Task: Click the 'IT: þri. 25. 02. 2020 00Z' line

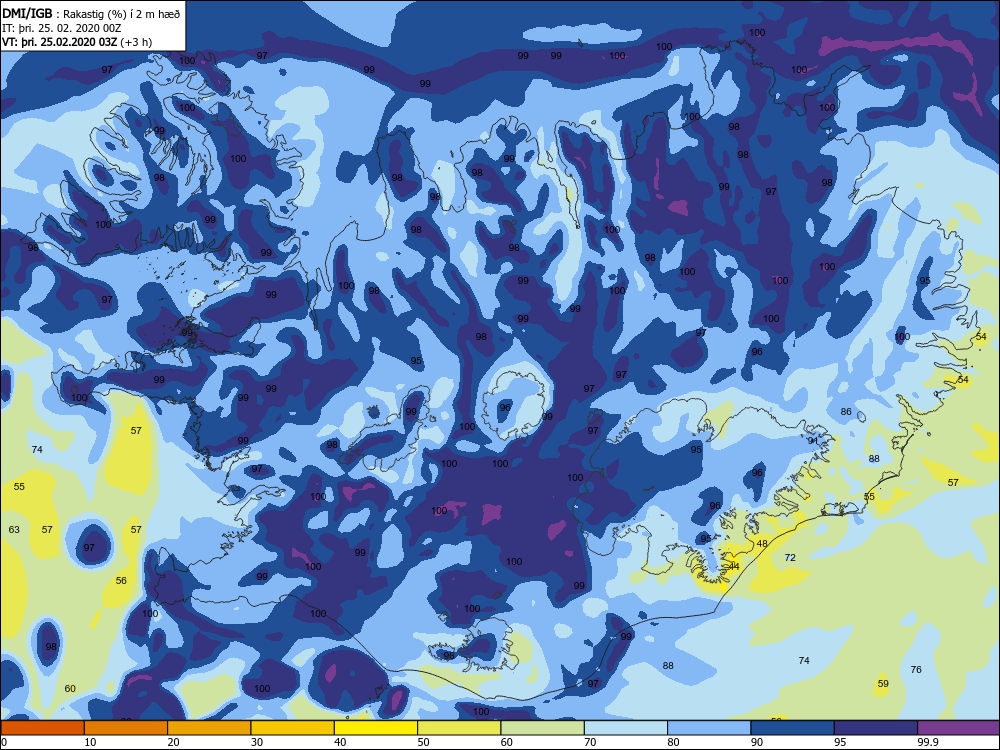Action: [x=62, y=28]
